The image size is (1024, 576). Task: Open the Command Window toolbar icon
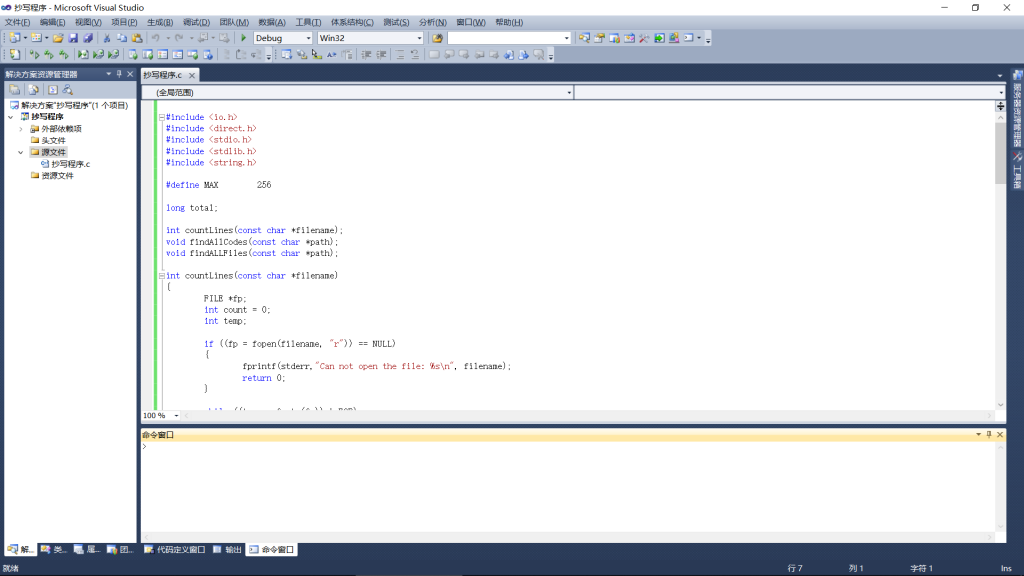[x=688, y=38]
